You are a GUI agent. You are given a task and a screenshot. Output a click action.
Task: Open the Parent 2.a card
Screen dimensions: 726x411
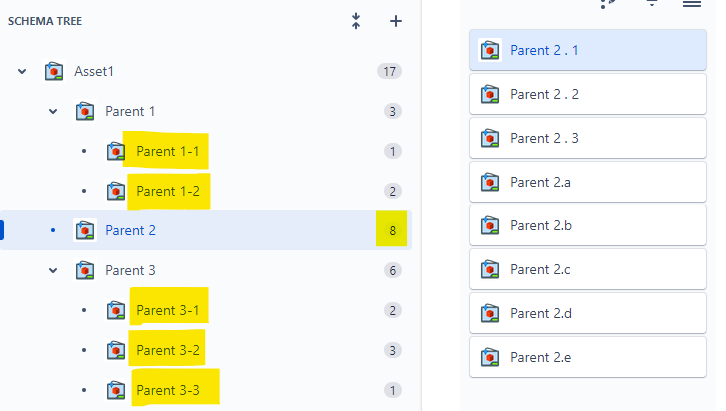tap(588, 182)
